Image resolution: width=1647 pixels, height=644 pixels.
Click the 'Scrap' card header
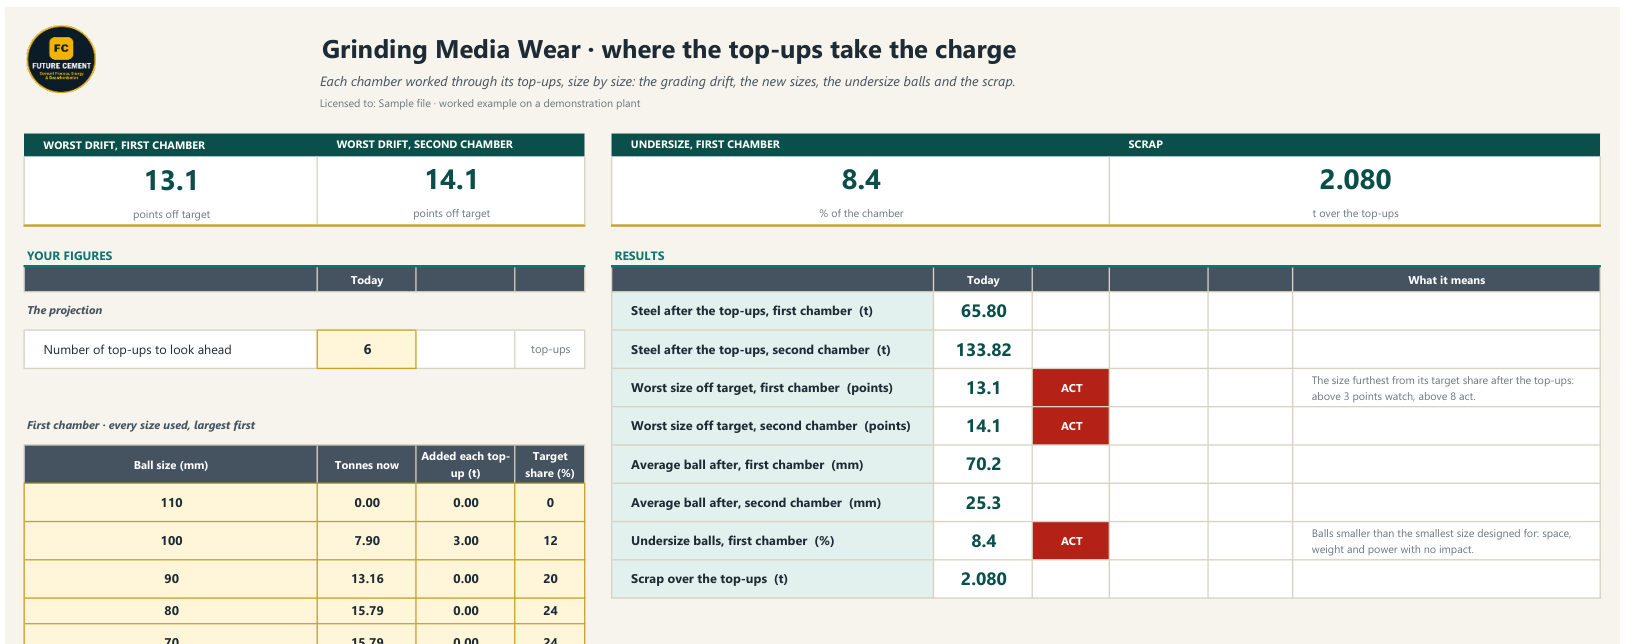coord(1354,145)
